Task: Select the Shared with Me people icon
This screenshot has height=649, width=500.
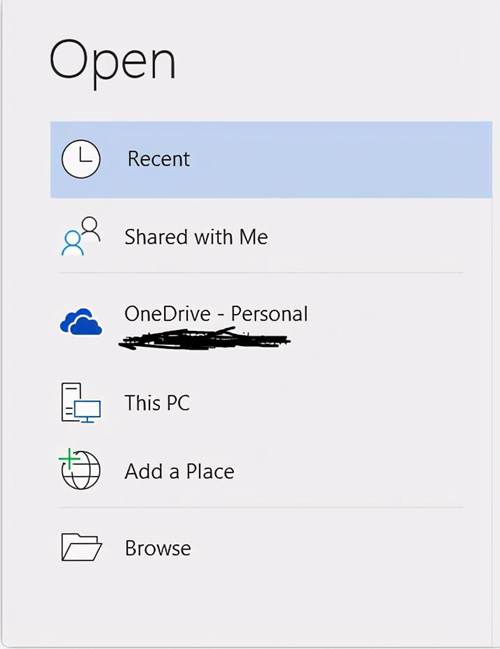Action: click(81, 236)
